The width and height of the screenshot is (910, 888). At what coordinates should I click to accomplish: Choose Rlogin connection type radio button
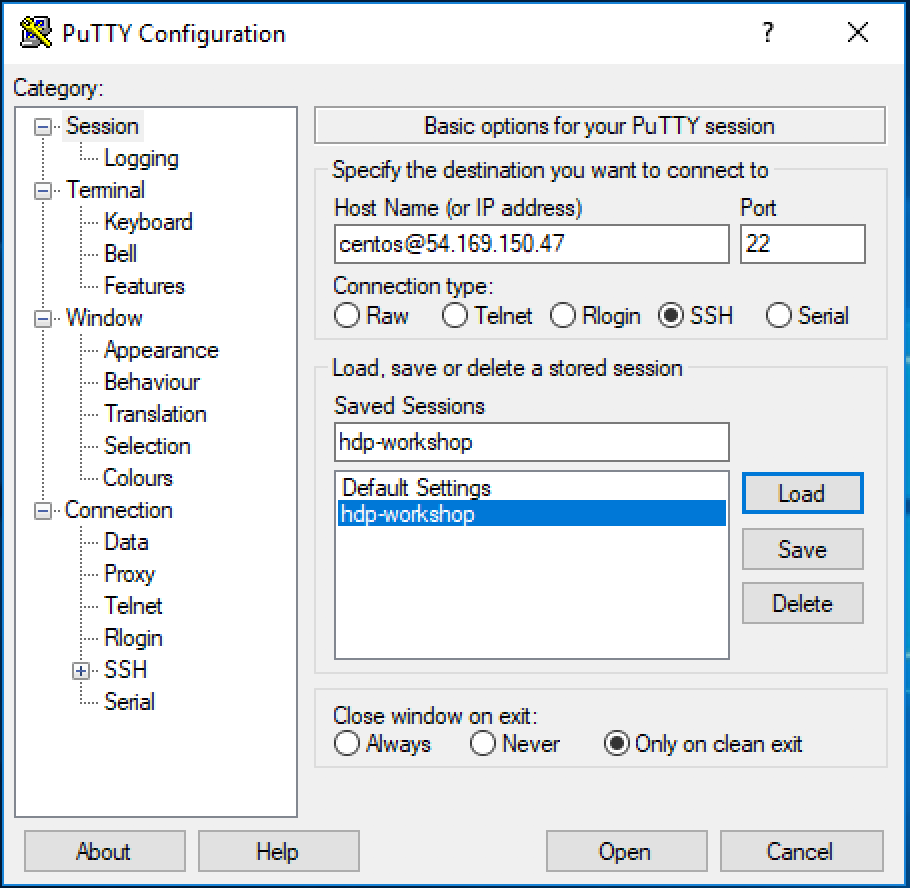pyautogui.click(x=562, y=316)
